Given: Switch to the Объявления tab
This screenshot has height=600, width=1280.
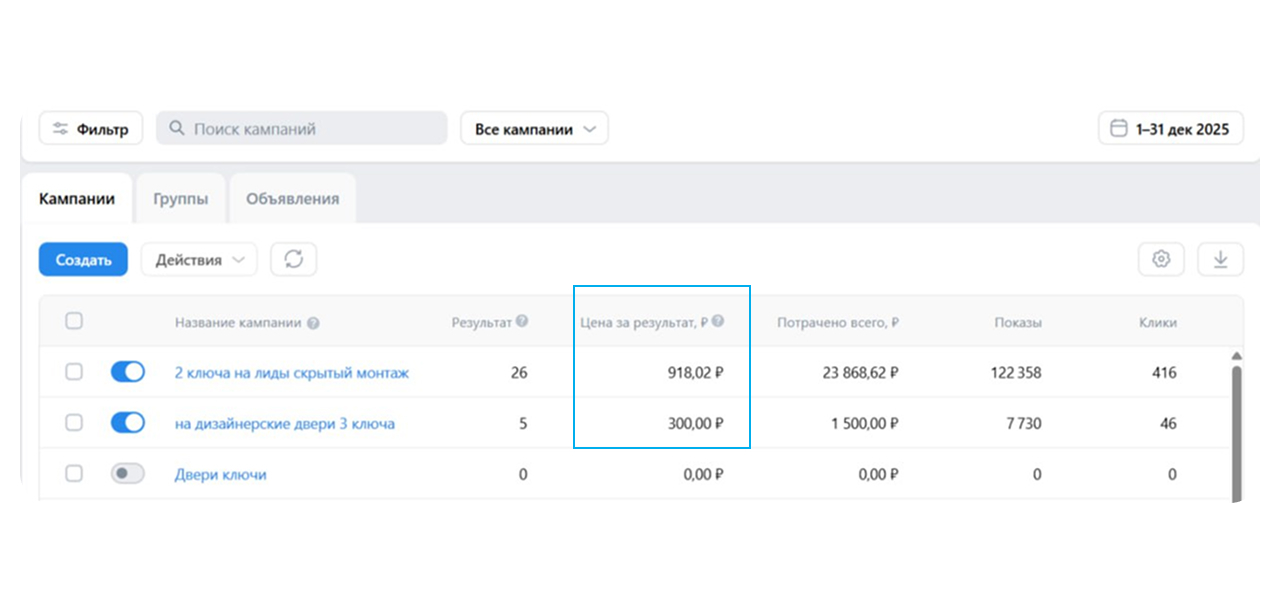Looking at the screenshot, I should point(292,198).
